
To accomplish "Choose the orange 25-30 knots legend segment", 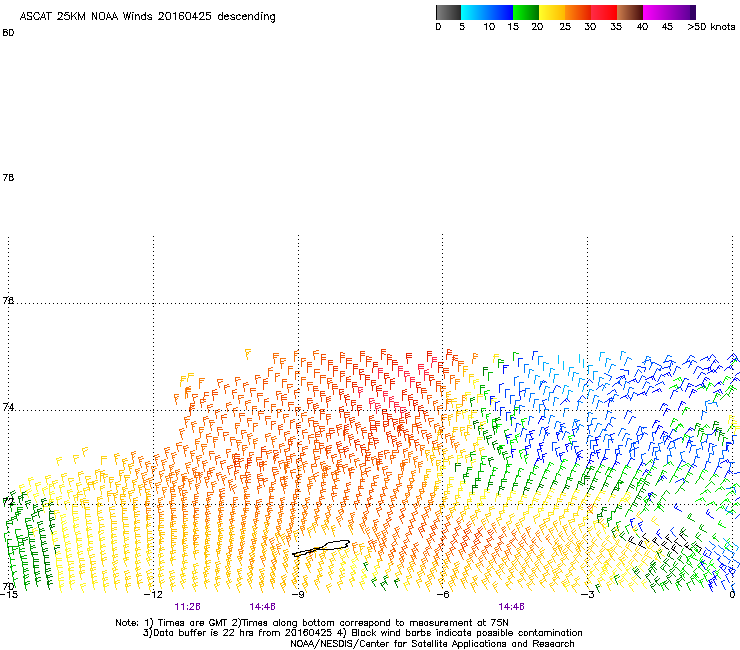I will [578, 12].
